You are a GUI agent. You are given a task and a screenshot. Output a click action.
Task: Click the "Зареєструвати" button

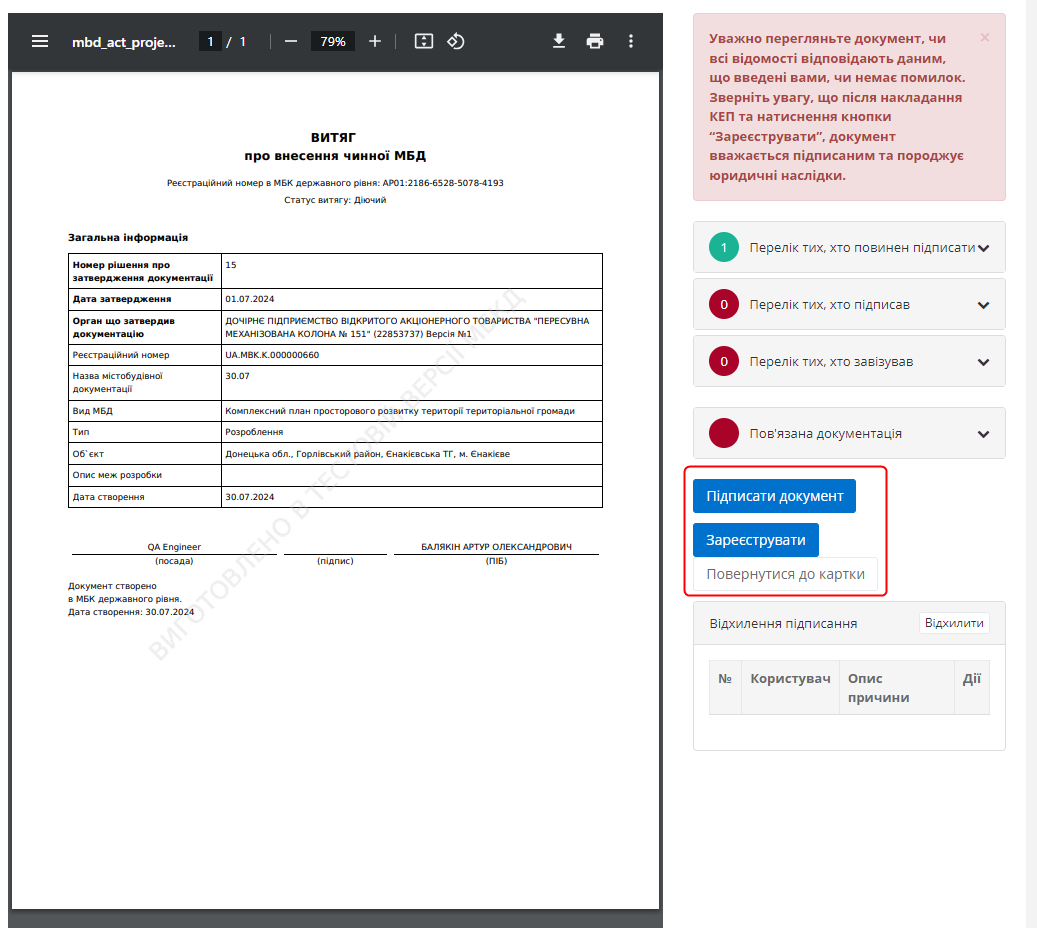pos(755,540)
